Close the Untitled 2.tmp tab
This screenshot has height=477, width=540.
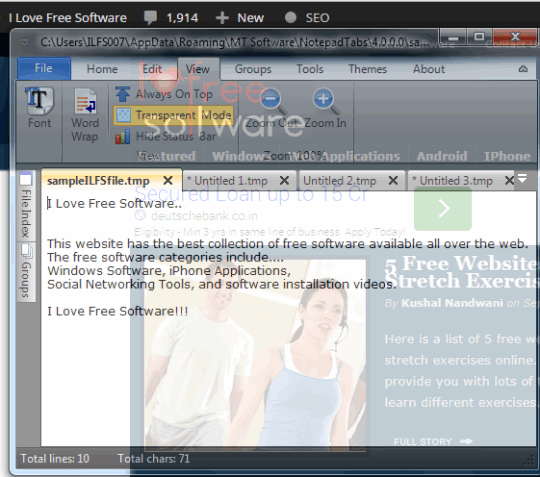393,180
